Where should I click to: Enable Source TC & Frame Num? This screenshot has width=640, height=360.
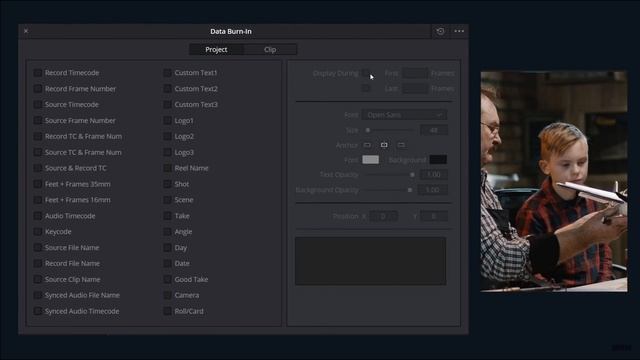coord(38,152)
